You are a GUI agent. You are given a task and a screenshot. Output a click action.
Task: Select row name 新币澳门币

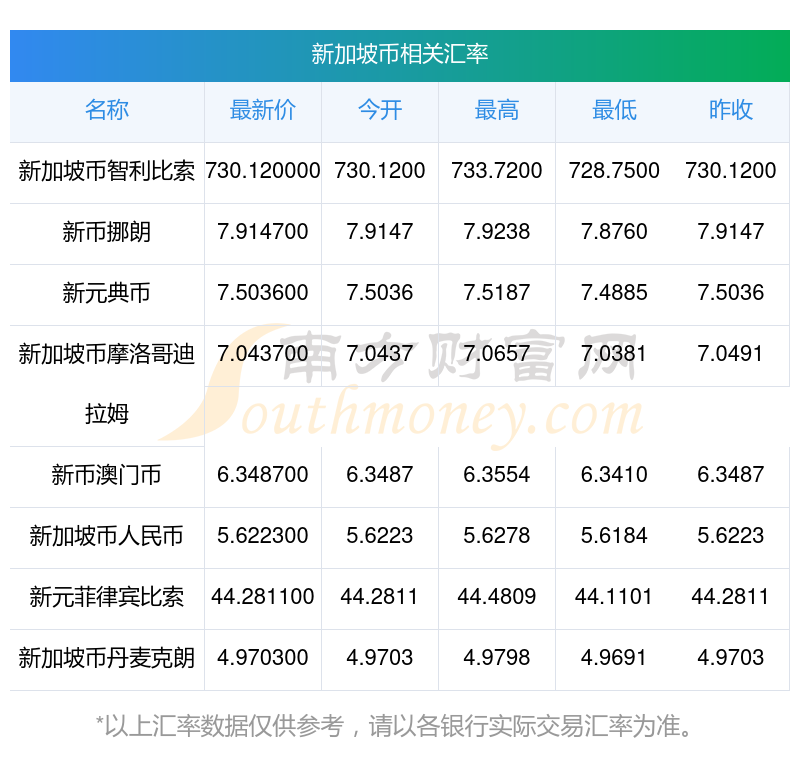tap(107, 475)
